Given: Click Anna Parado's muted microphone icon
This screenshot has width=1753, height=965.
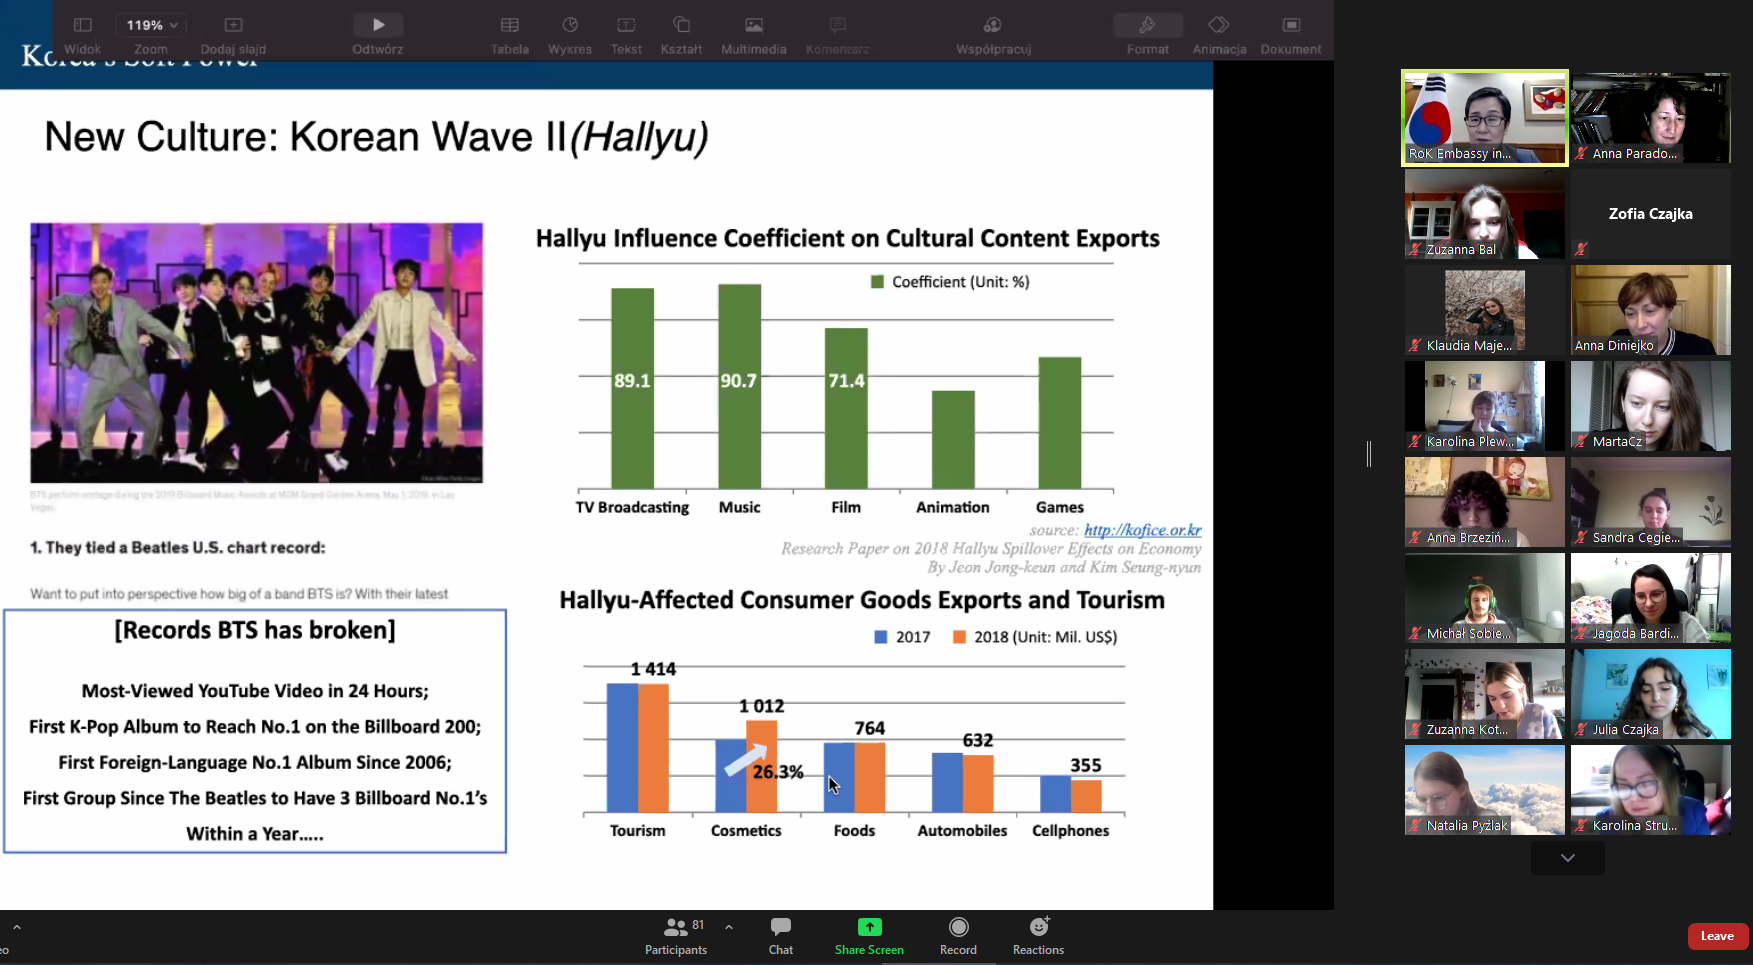Looking at the screenshot, I should pos(1581,154).
